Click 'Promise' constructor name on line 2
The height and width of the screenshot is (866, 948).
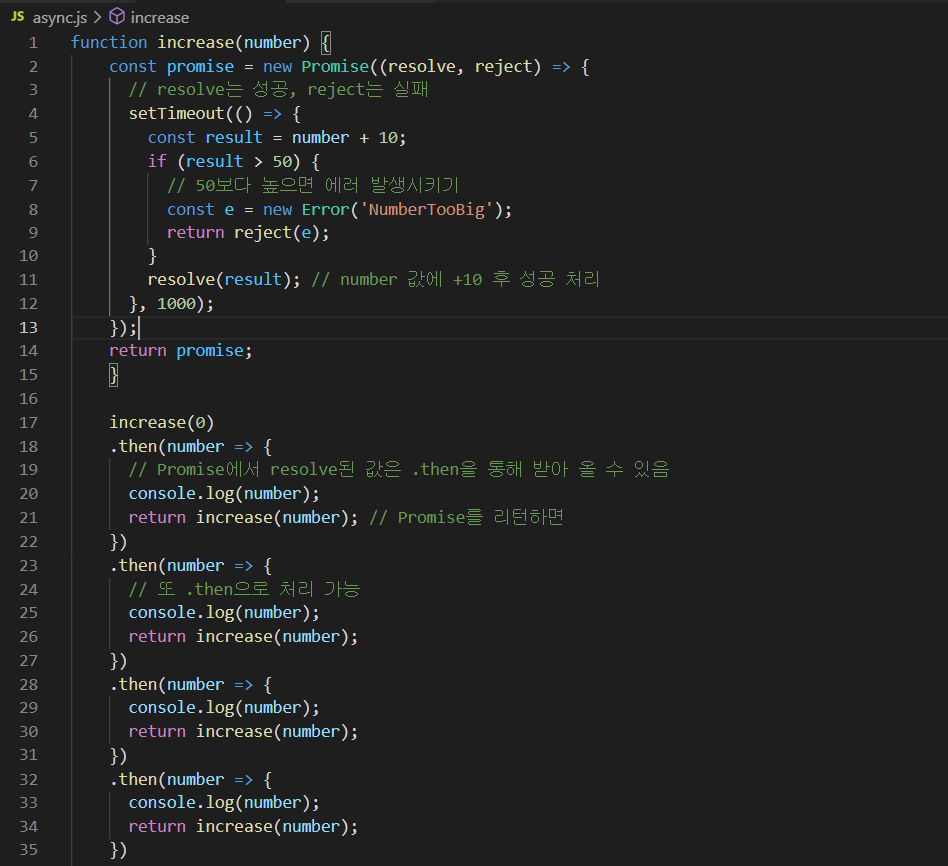click(x=335, y=67)
